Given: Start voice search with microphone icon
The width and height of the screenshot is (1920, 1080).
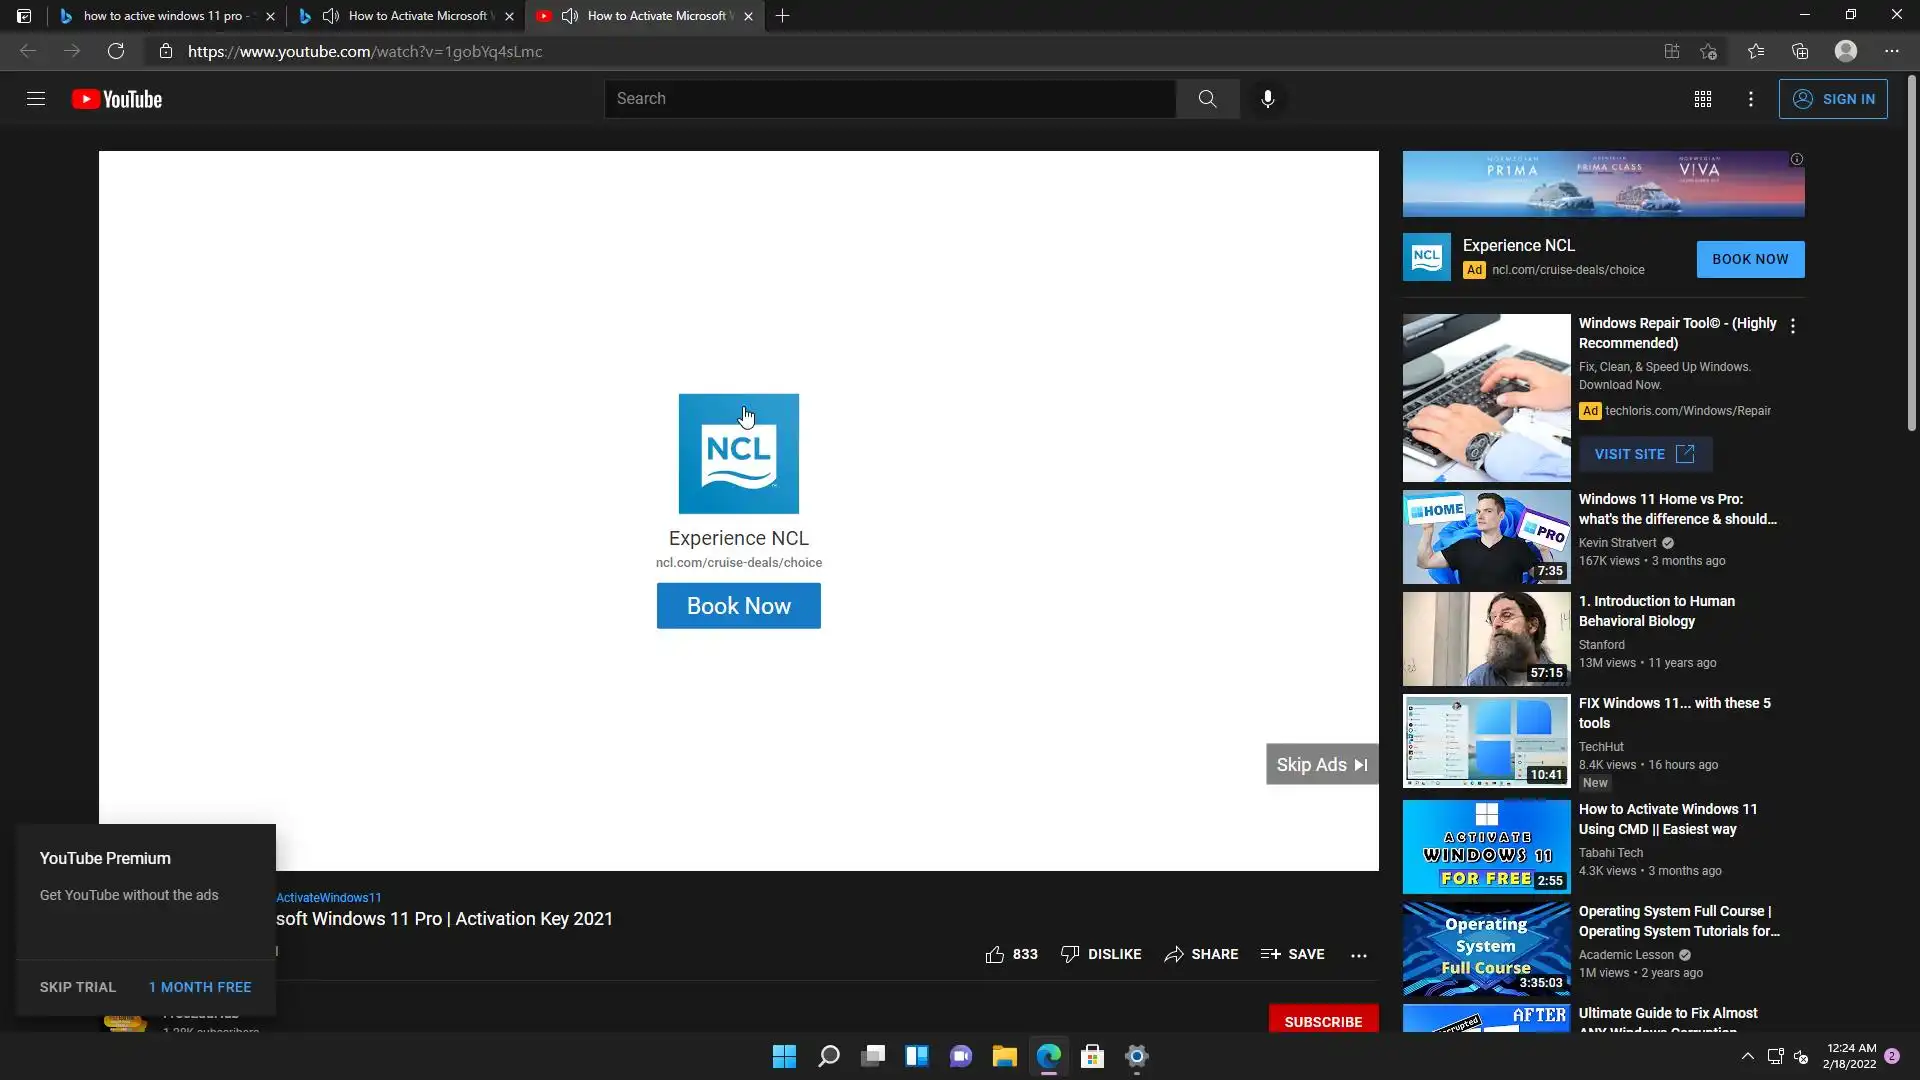Looking at the screenshot, I should (1267, 99).
